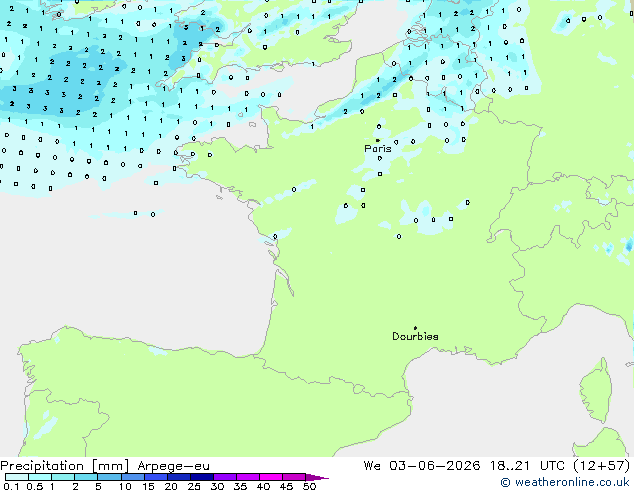
Task: Click the '50' legend scale label
Action: [x=309, y=486]
